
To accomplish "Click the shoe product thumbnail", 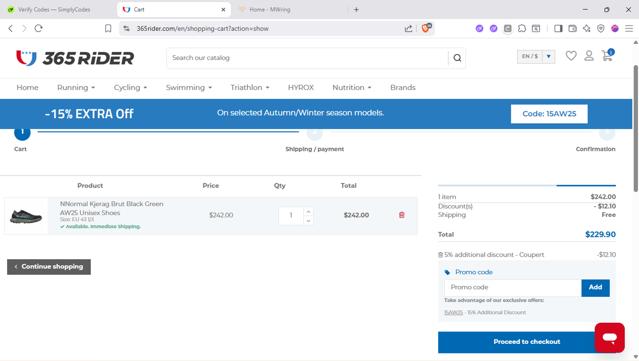I will 26,216.
